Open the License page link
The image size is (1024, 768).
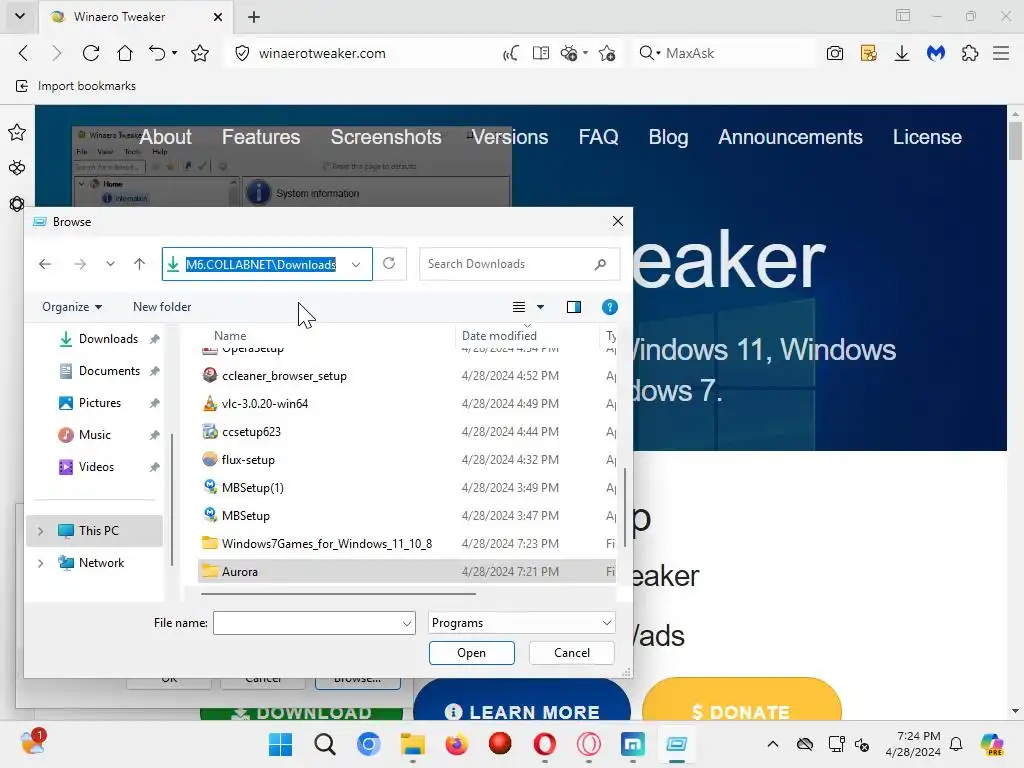[x=927, y=137]
